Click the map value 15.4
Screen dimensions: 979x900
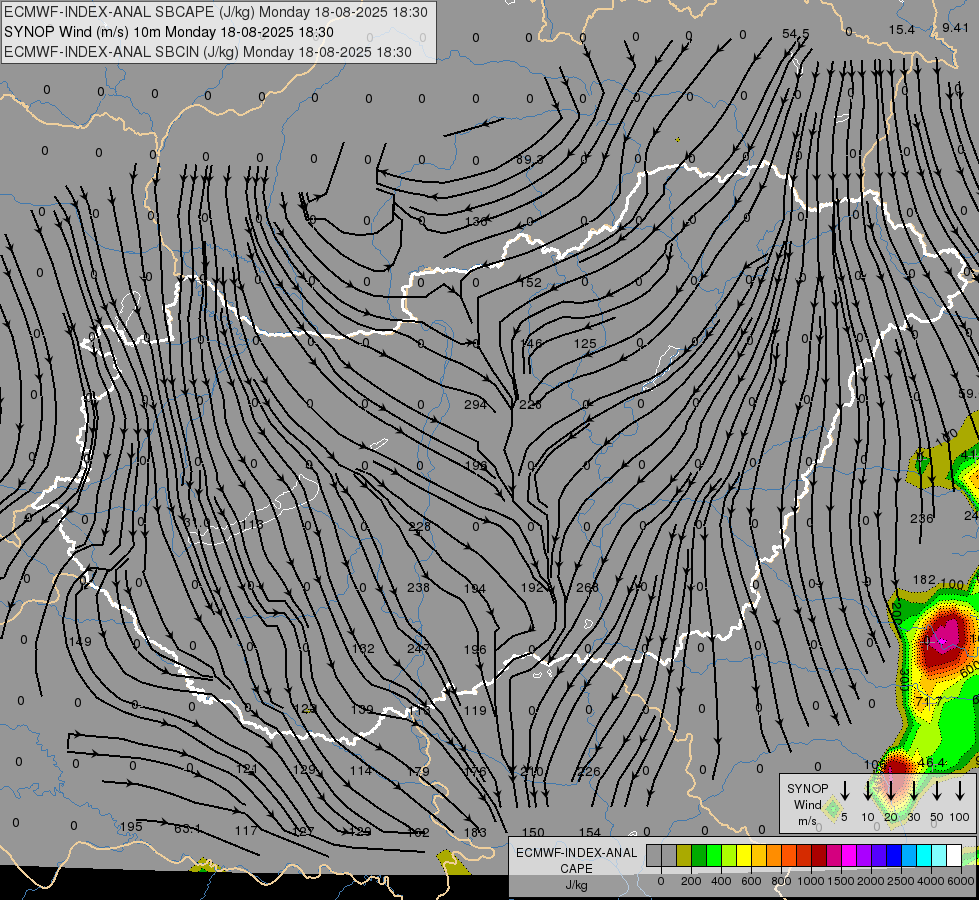tap(902, 30)
